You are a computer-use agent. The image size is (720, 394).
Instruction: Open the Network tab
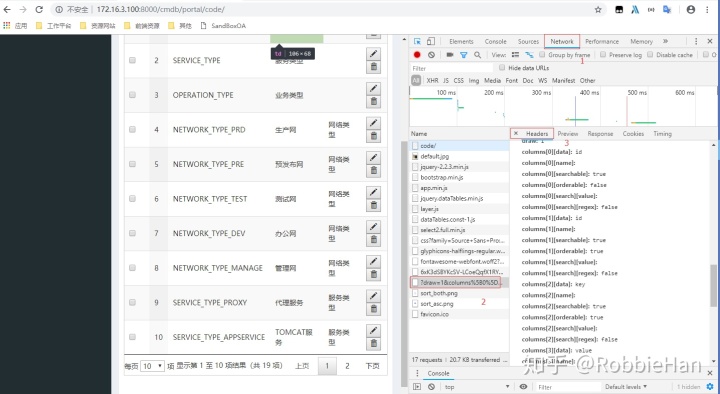tap(562, 41)
